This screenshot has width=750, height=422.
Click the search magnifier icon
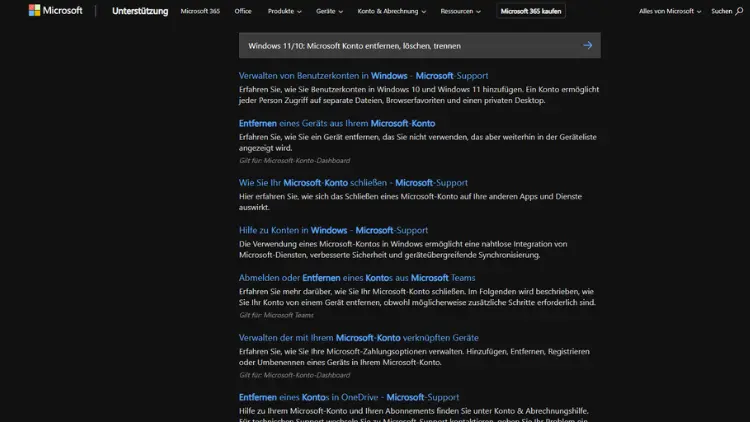tap(739, 11)
